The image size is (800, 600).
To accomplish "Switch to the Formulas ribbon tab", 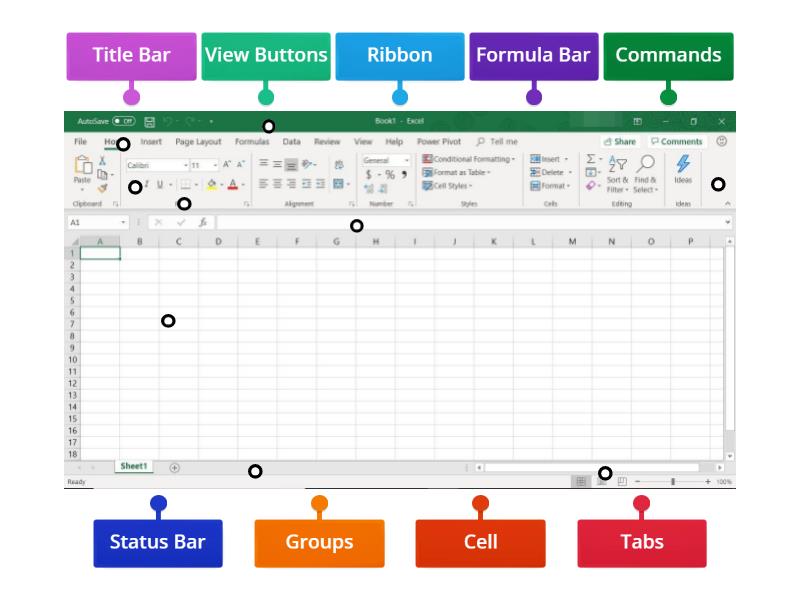I will tap(252, 142).
